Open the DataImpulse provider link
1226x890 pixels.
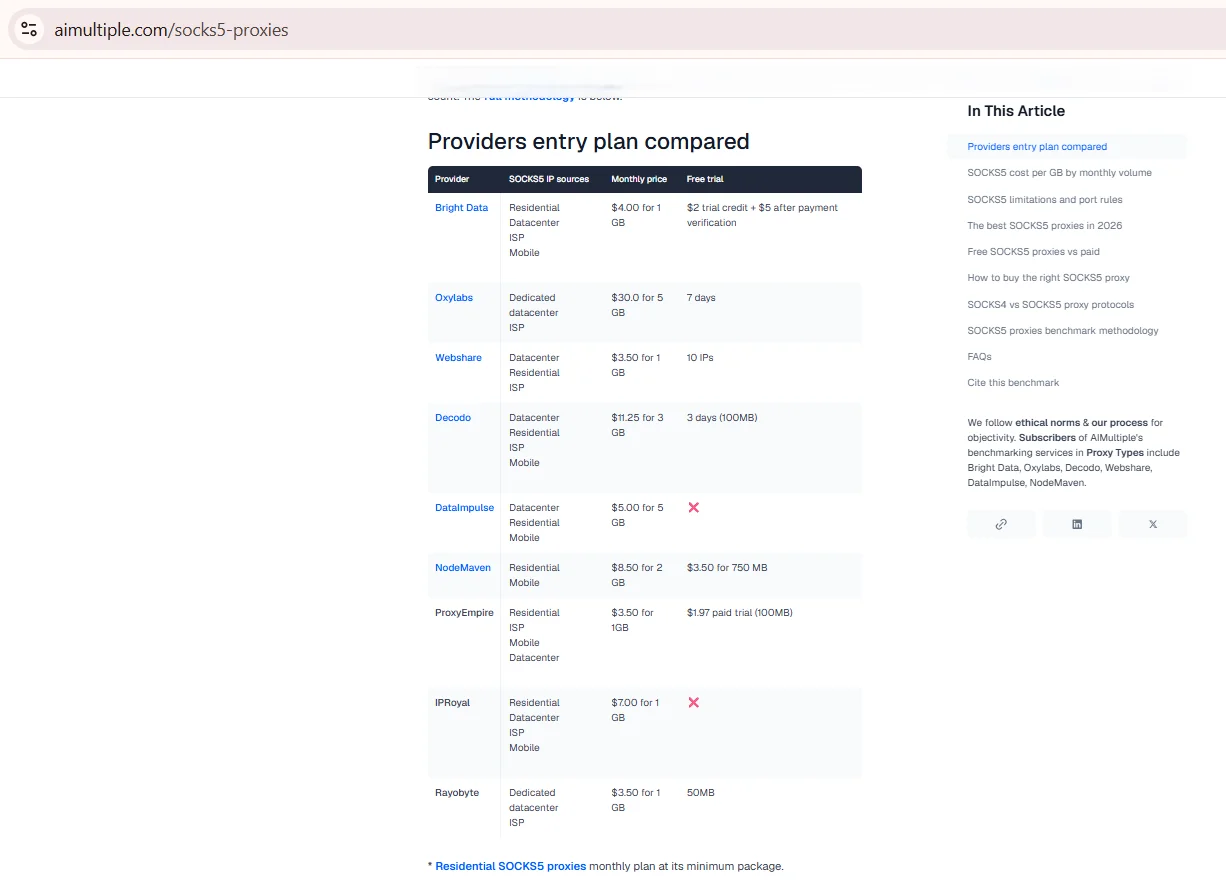click(x=464, y=507)
